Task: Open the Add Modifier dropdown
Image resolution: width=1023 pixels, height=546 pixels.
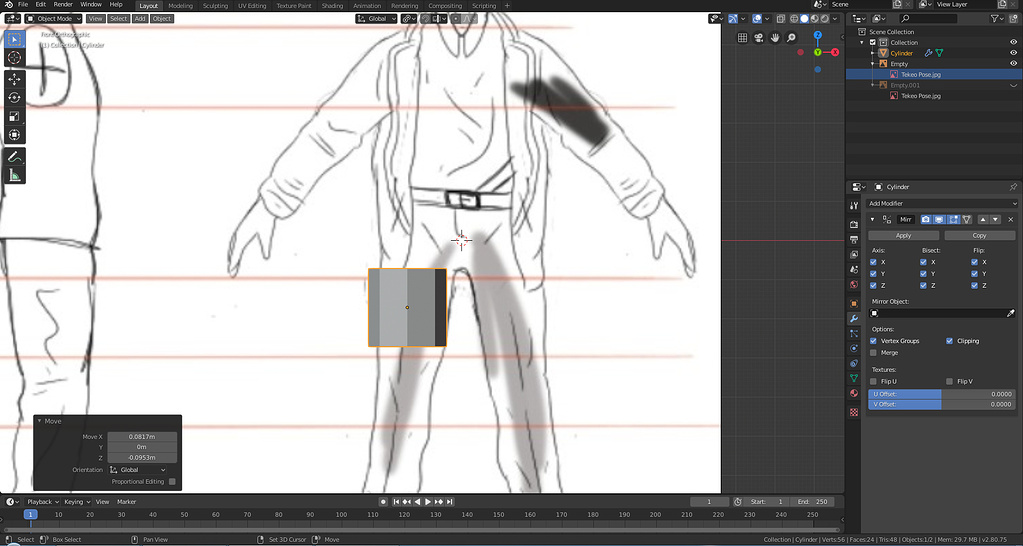Action: click(941, 204)
